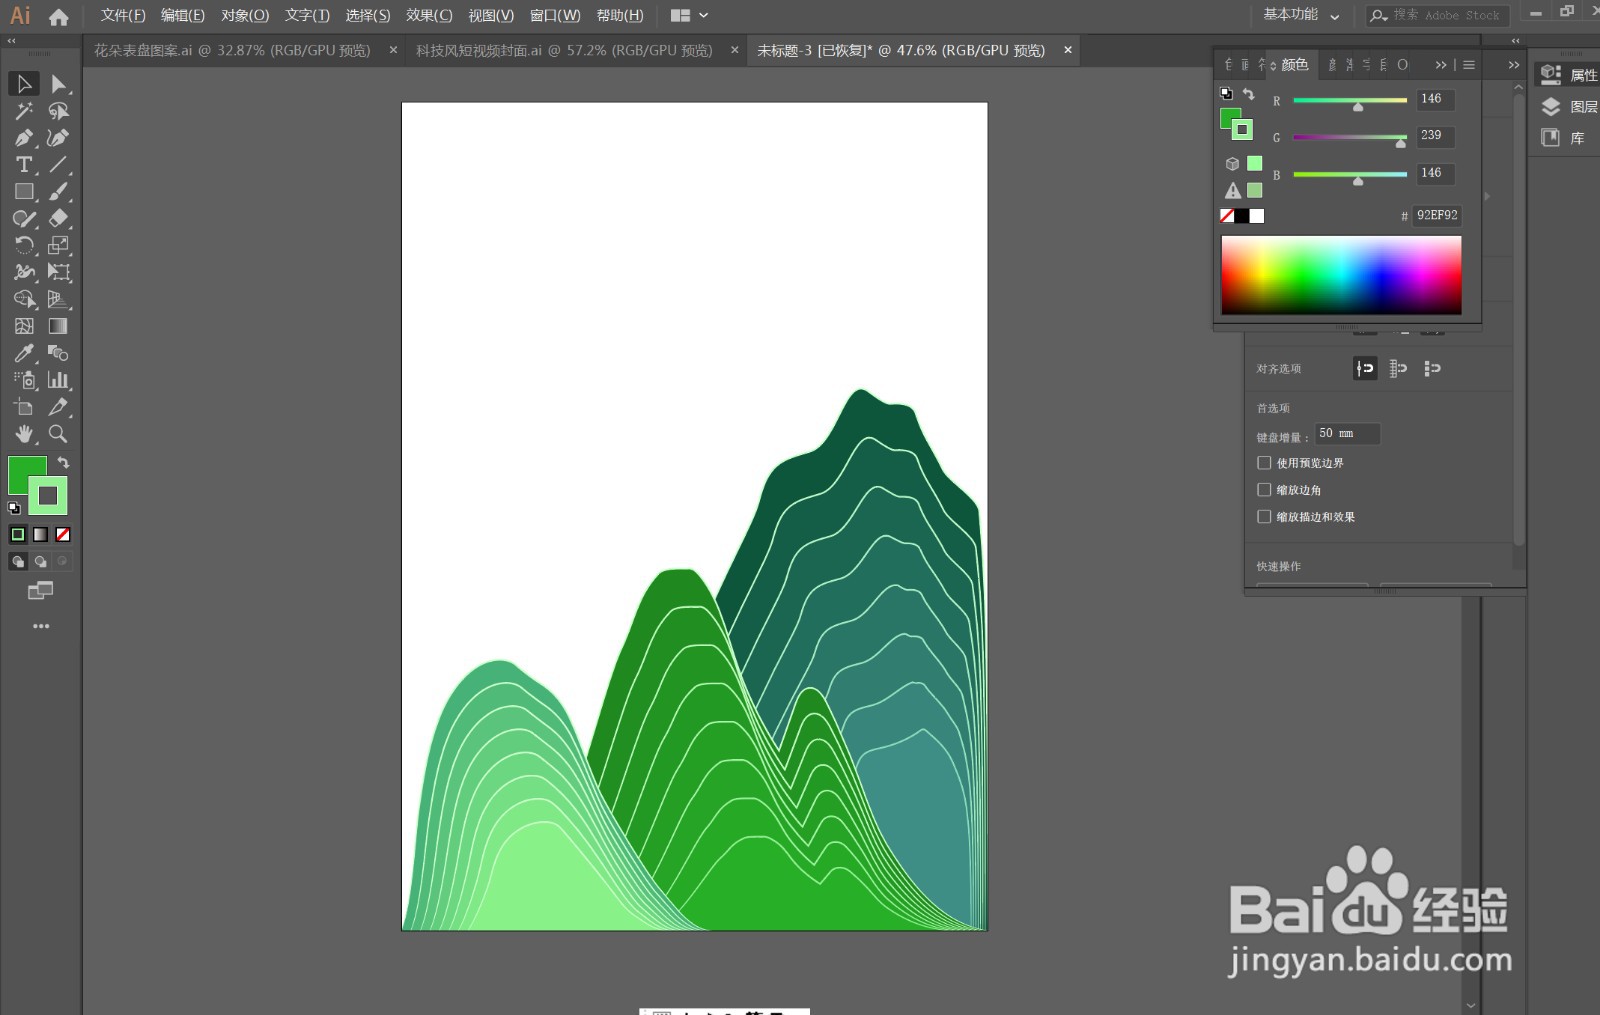Select the Hand tool

coord(24,434)
